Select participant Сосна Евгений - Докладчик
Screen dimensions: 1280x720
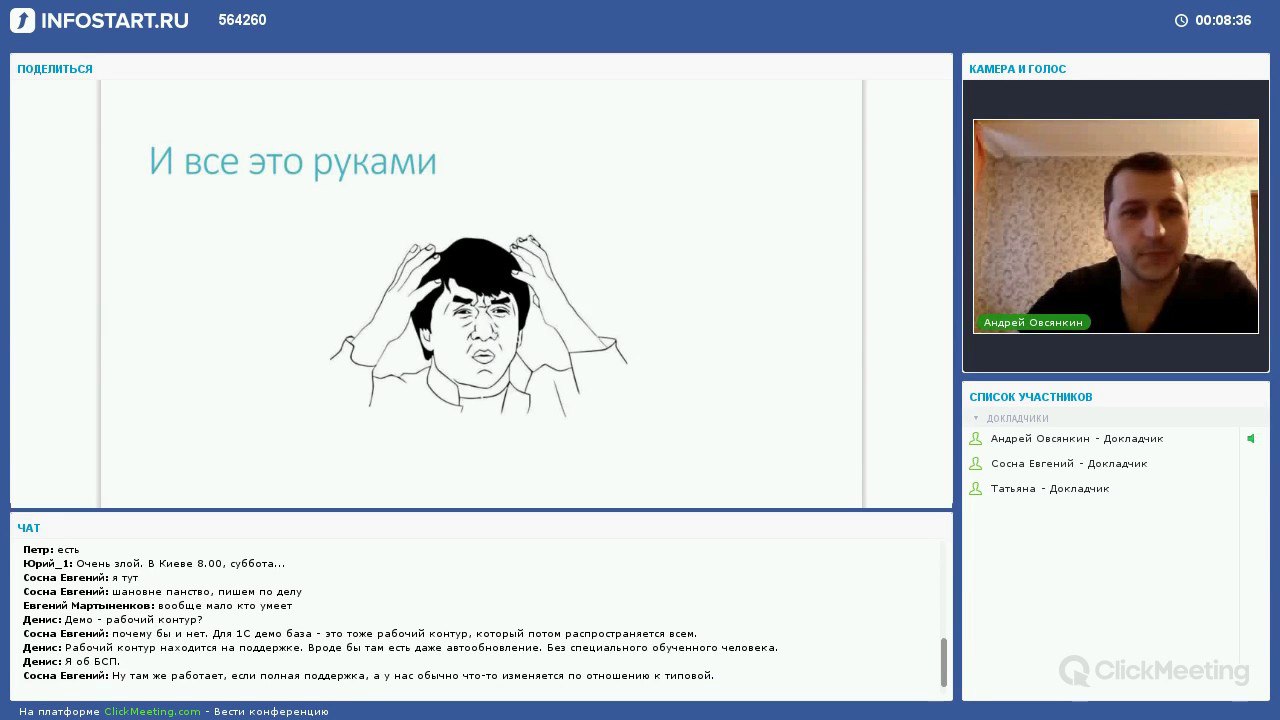click(1069, 464)
